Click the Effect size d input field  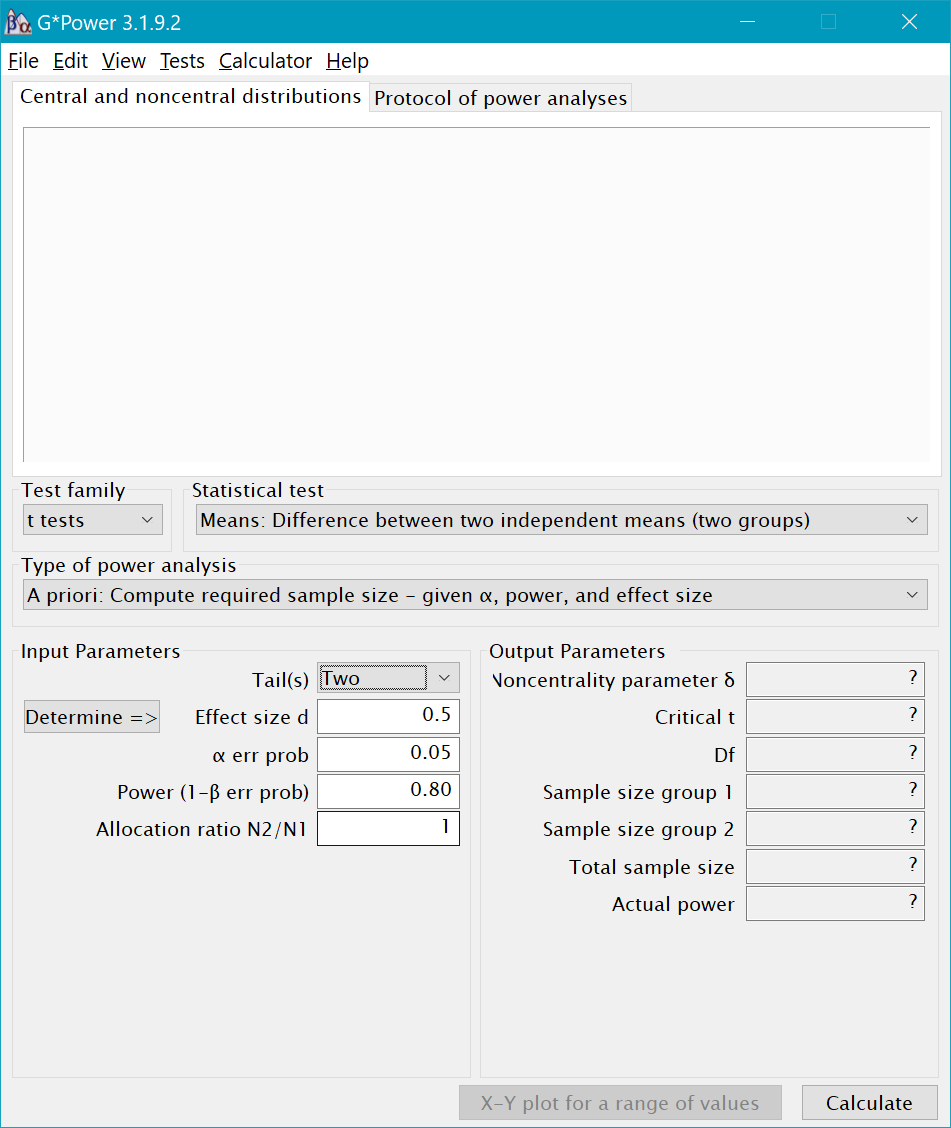click(388, 716)
